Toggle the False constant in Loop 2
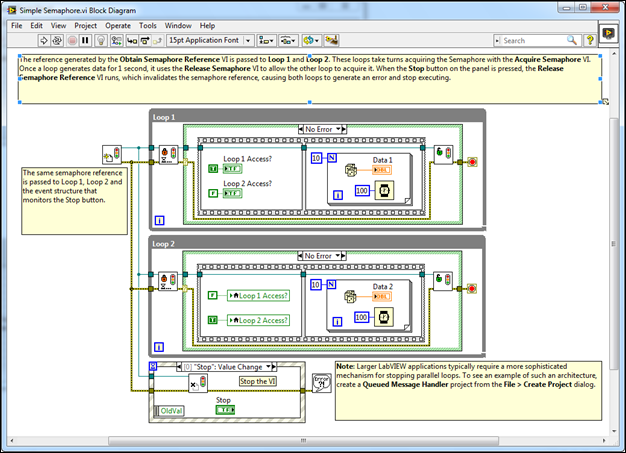Image resolution: width=626 pixels, height=453 pixels. 212,295
